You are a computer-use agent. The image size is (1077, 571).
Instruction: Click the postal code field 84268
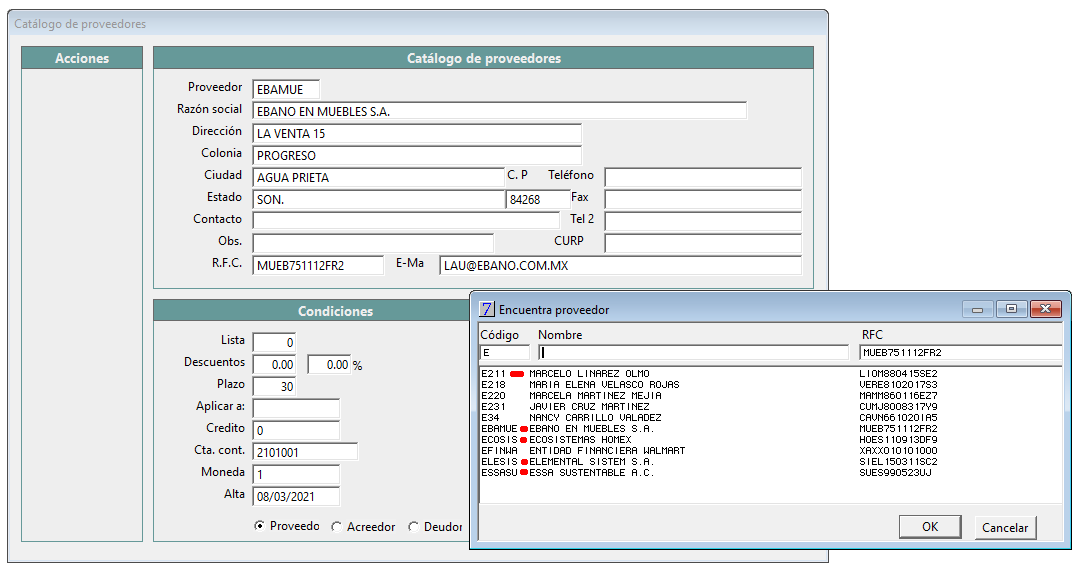tap(538, 199)
